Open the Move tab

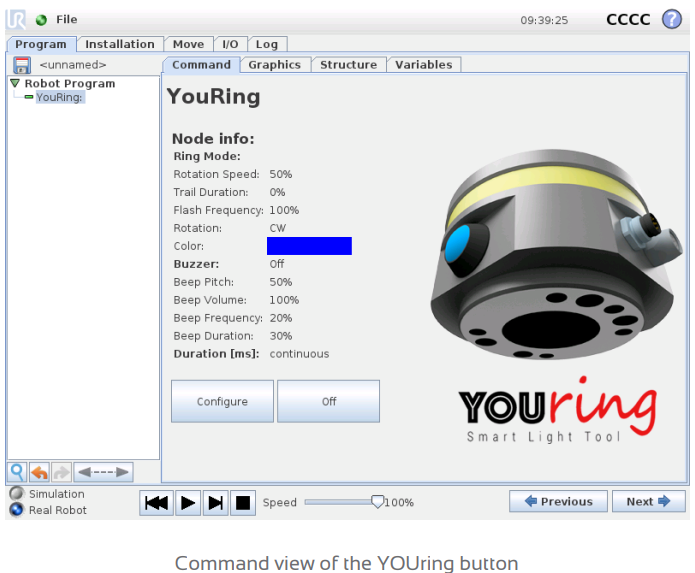point(188,44)
